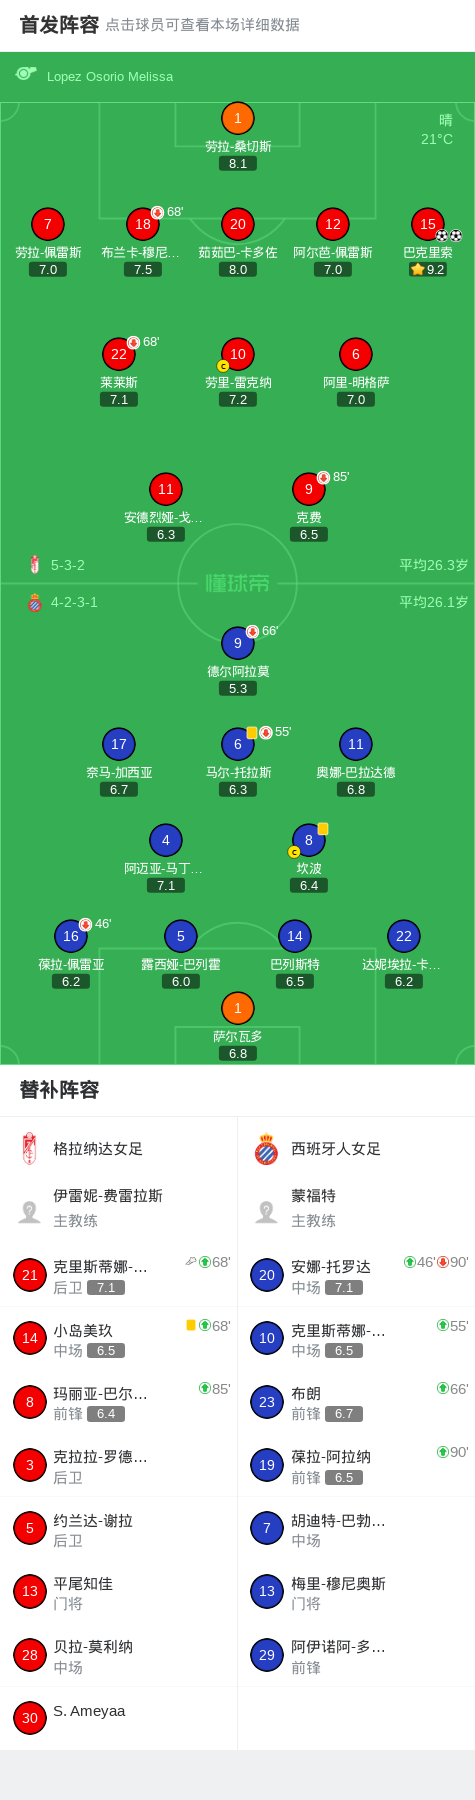Viewport: 475px width, 1800px height.
Task: Open blue number 17 奈马-加西亚
Action: [119, 745]
